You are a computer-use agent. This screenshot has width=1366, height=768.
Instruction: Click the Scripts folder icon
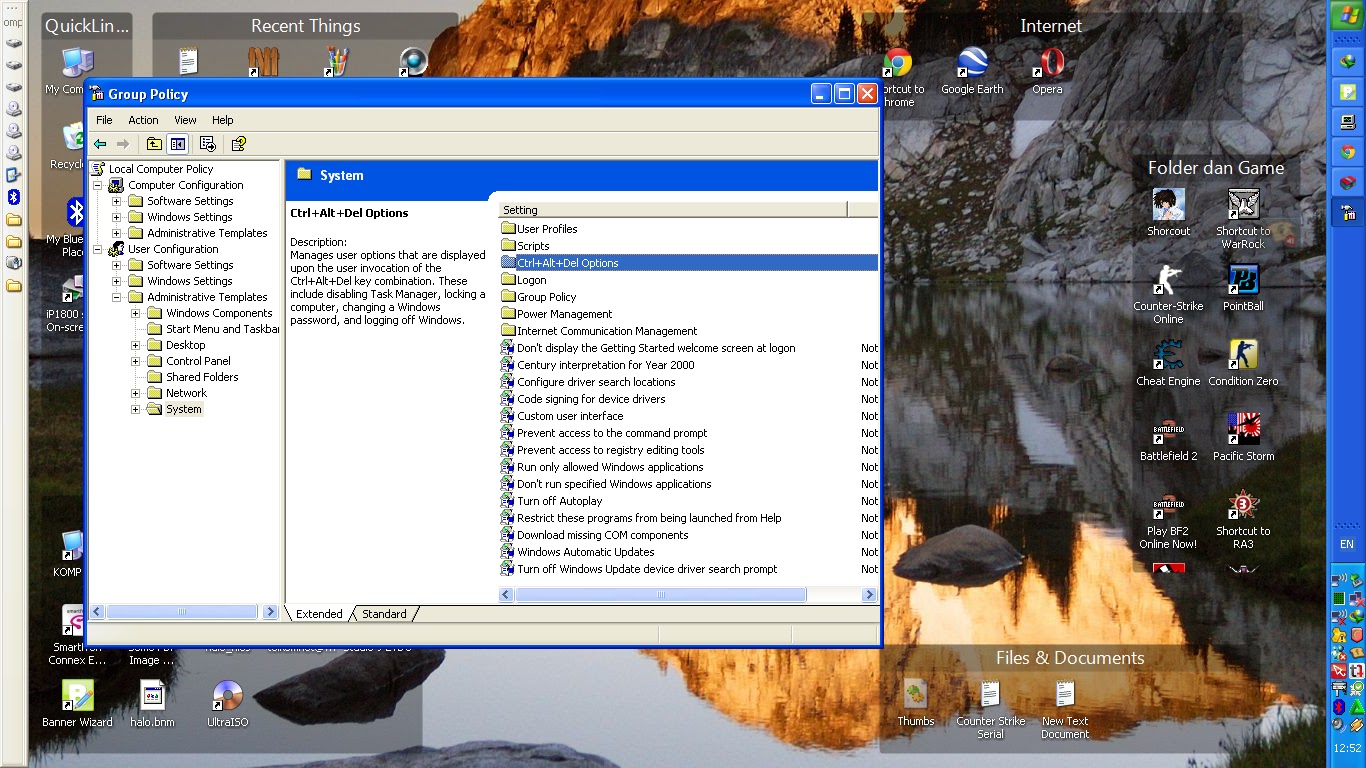tap(507, 246)
